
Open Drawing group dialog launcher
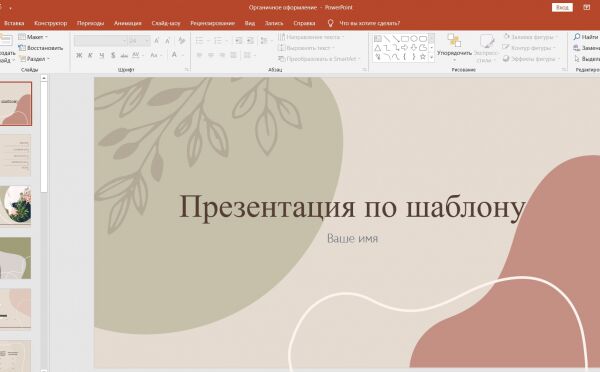tap(564, 70)
